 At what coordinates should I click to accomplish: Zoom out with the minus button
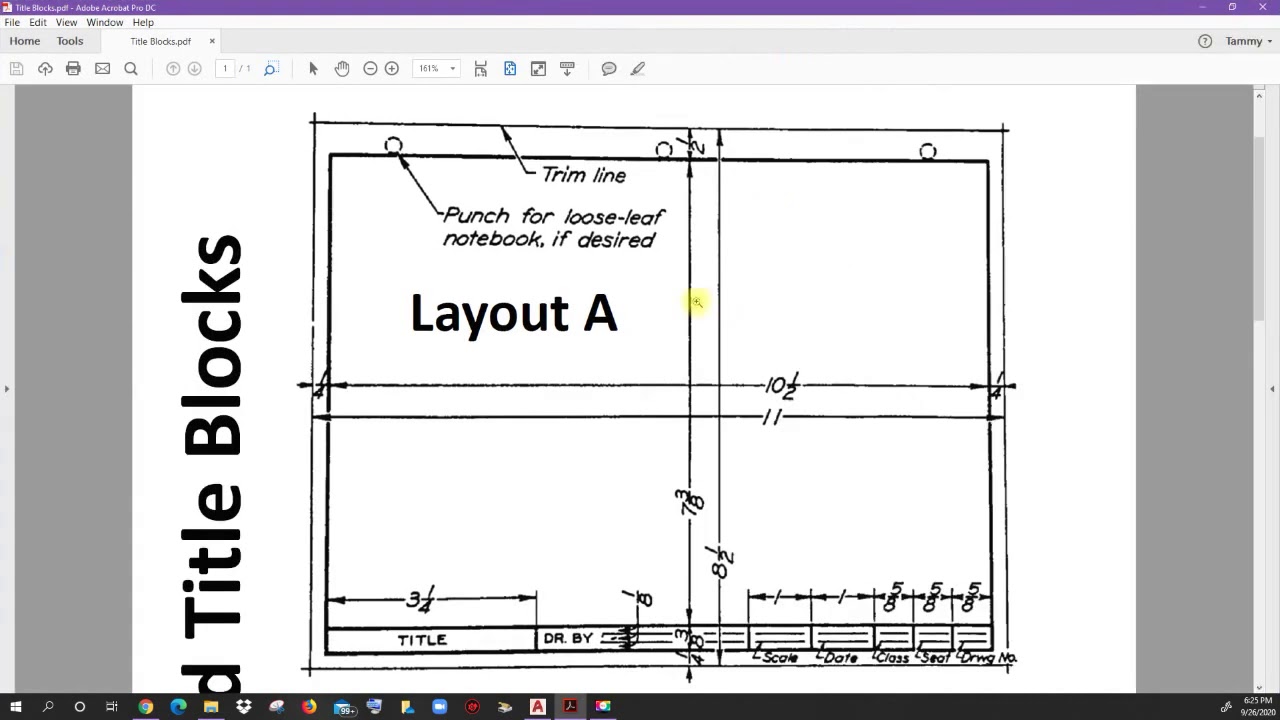(x=370, y=68)
